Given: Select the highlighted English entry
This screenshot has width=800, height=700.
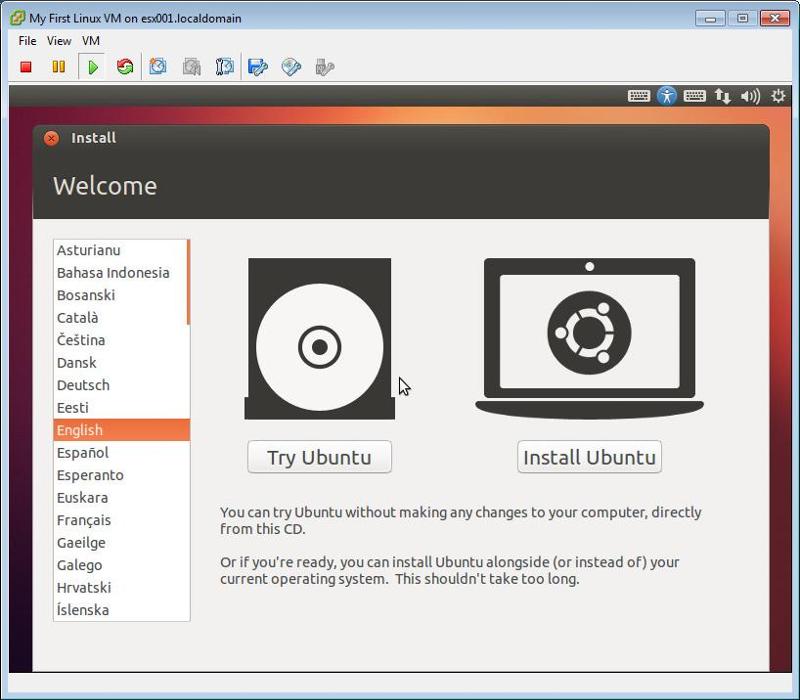Looking at the screenshot, I should [121, 430].
